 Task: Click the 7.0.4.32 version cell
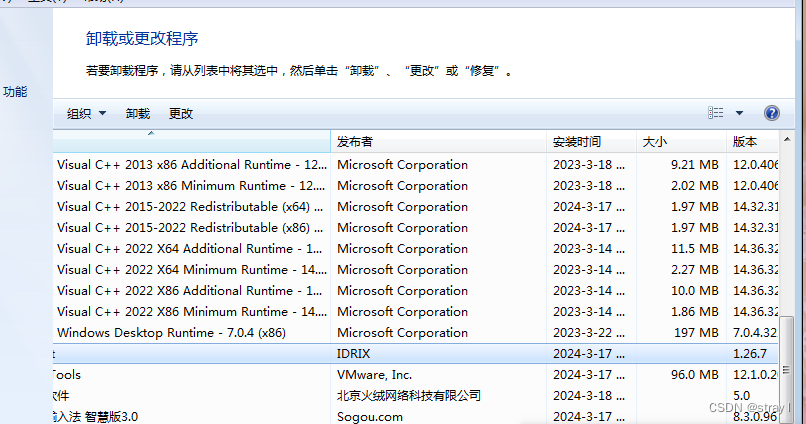755,333
